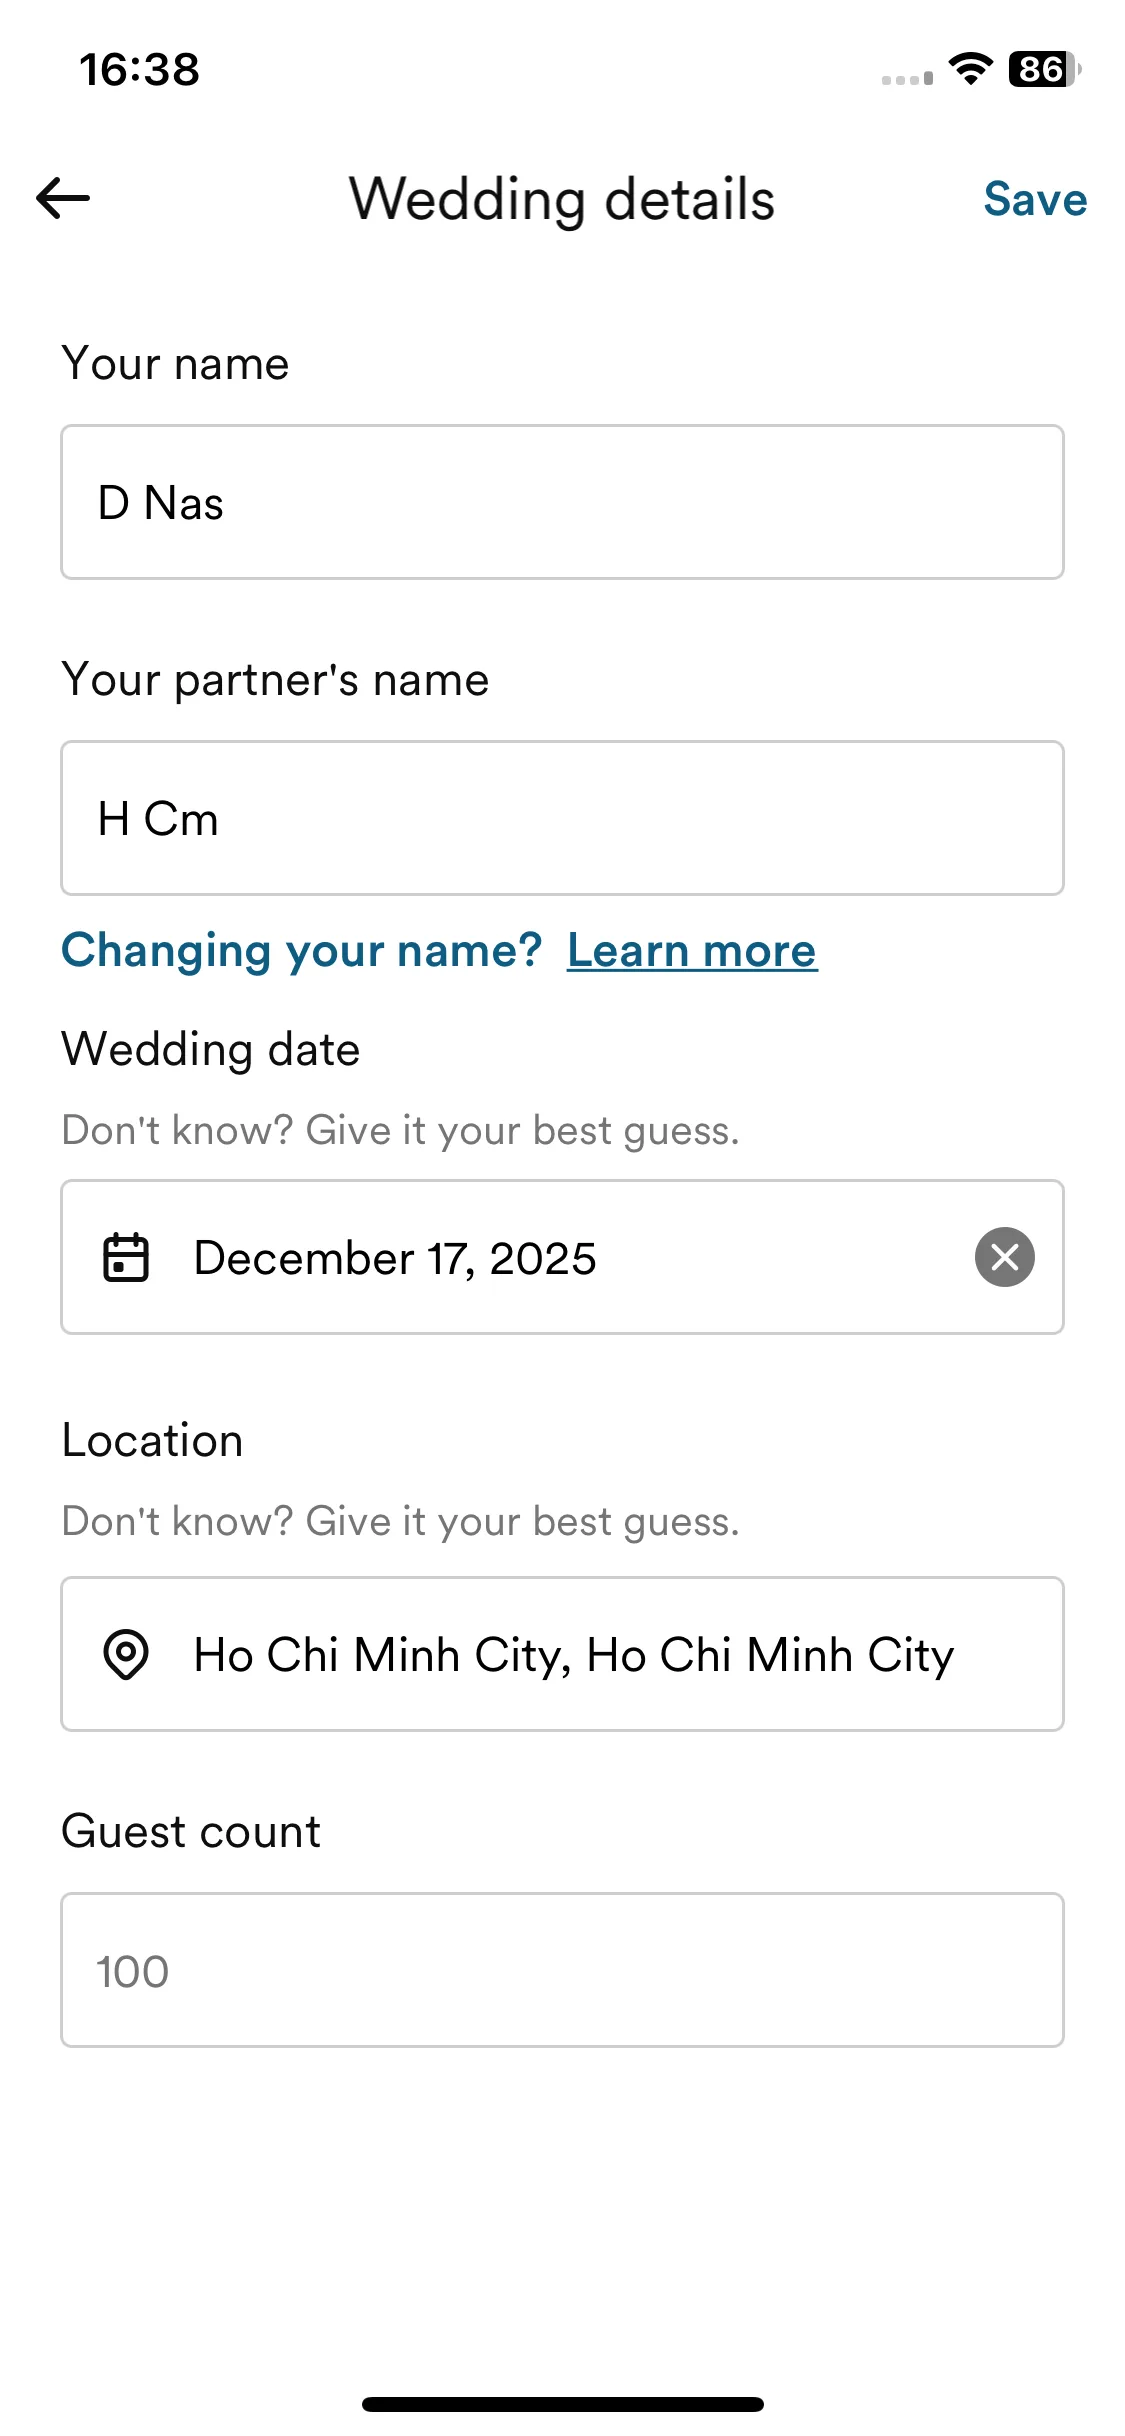Tap the location pin icon
Screen dimensions: 1125x2436
[x=126, y=1654]
